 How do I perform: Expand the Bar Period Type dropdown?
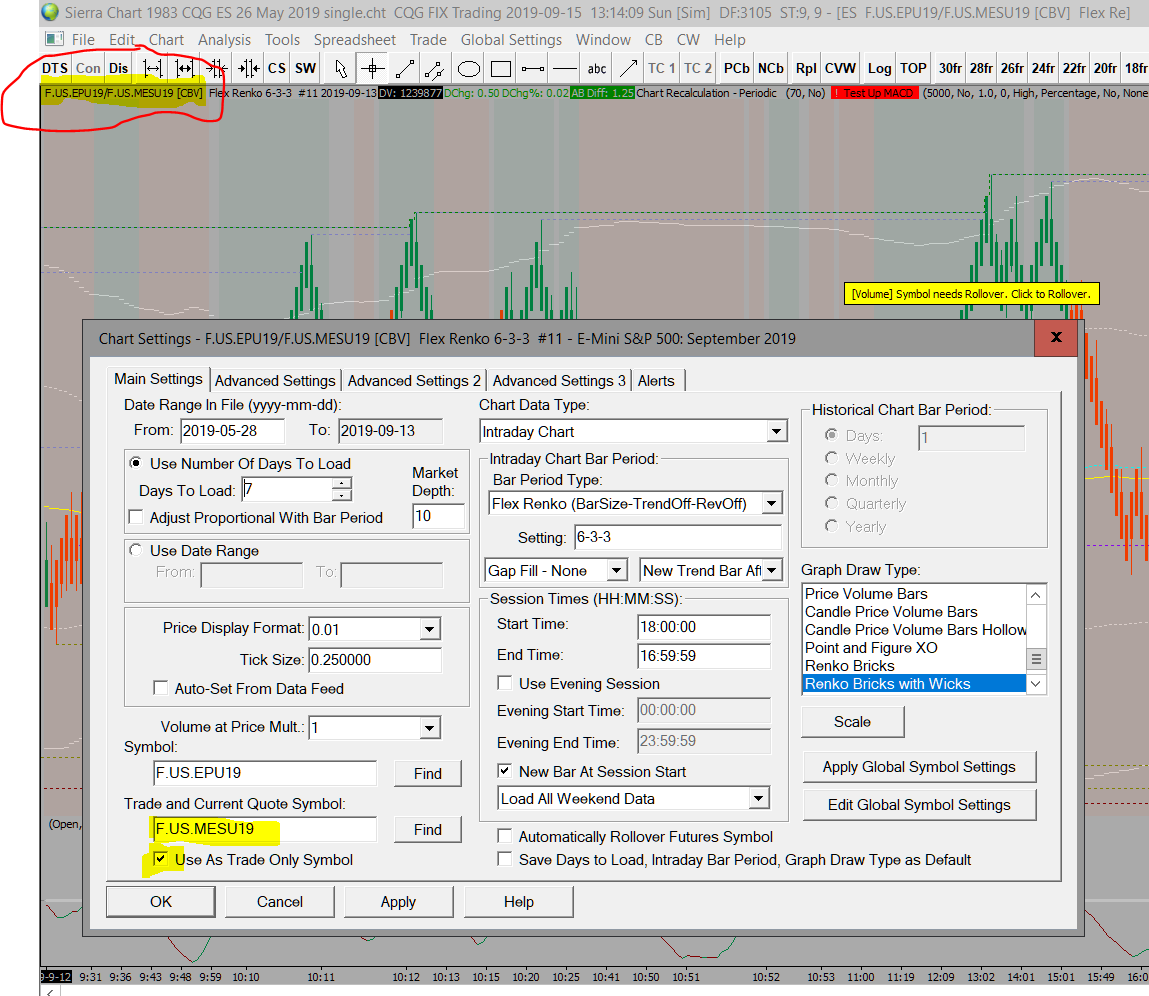(x=771, y=504)
